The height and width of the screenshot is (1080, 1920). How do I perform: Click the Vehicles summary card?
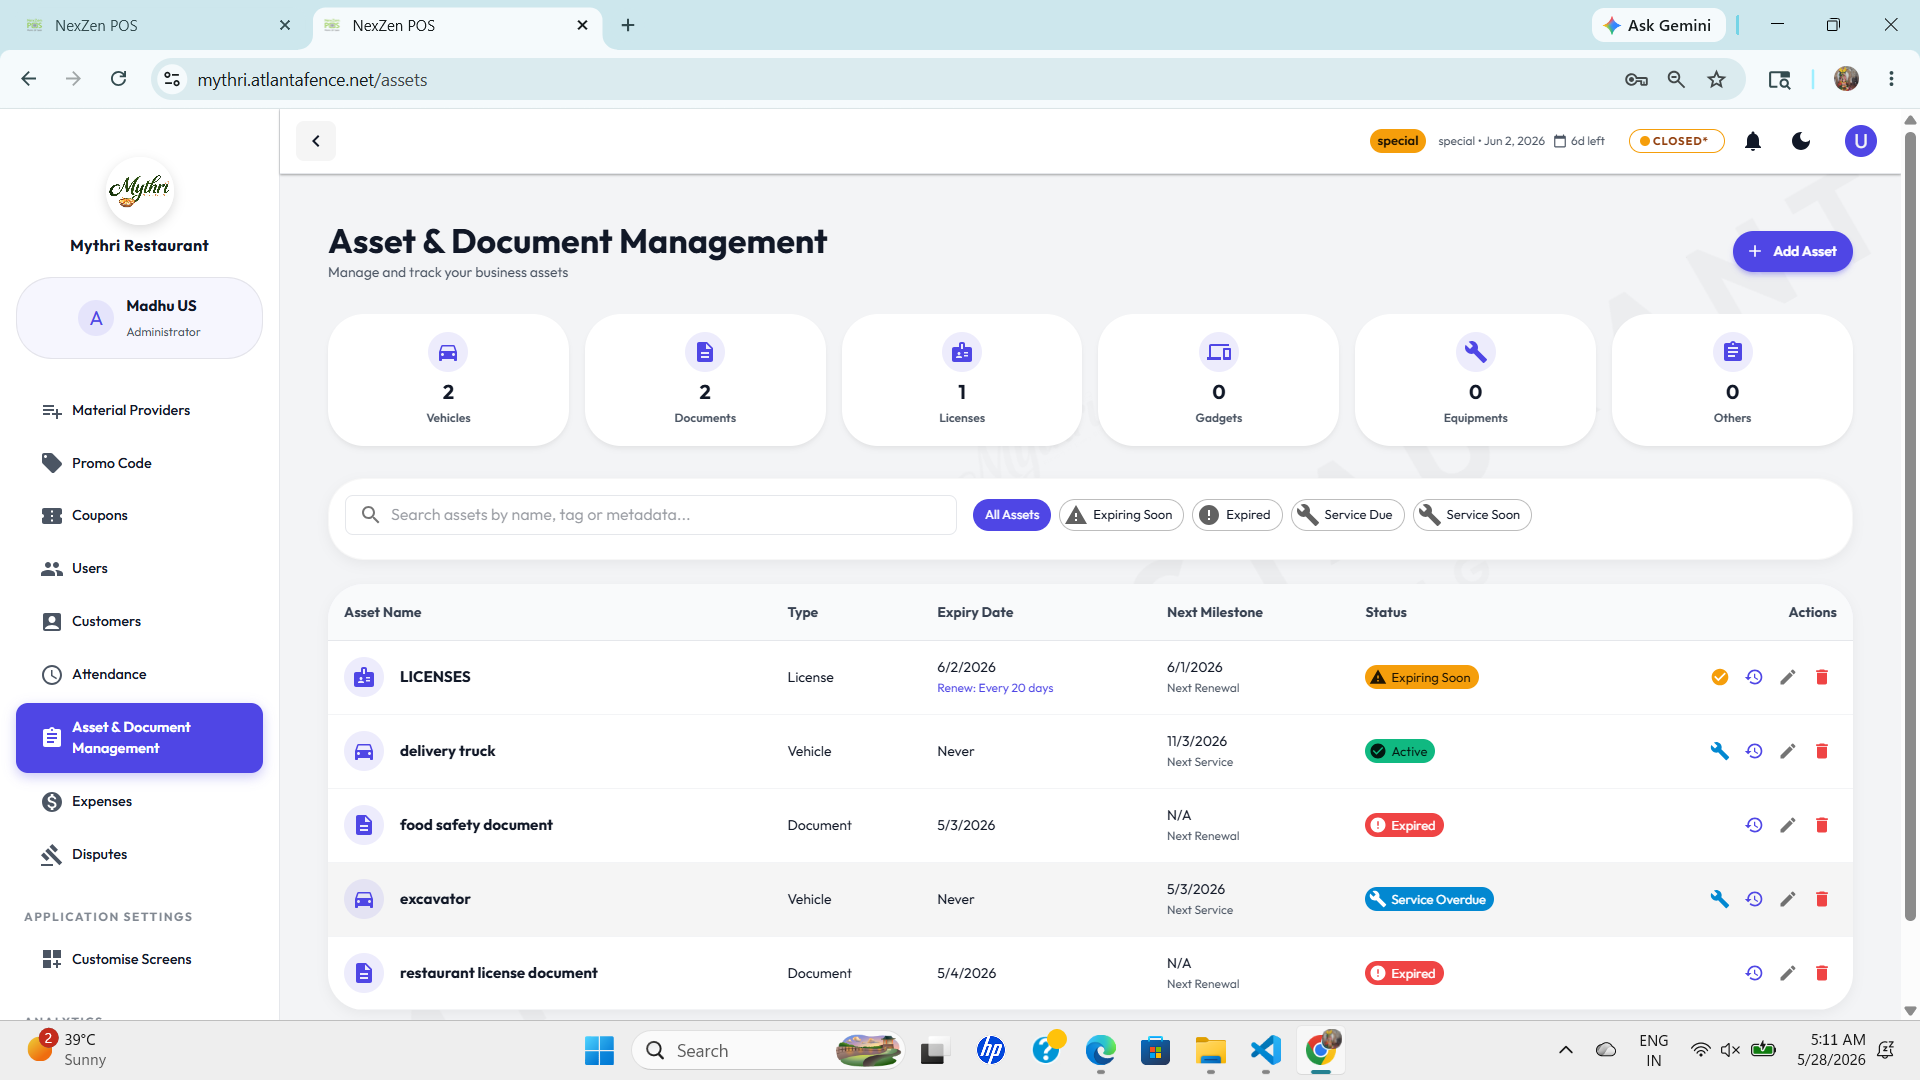click(x=448, y=380)
